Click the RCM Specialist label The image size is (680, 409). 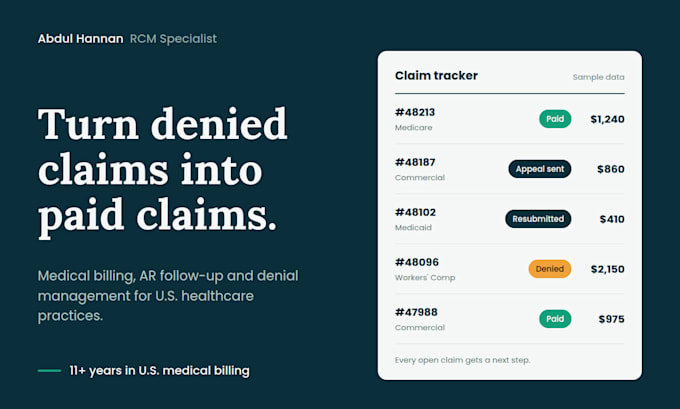[173, 39]
